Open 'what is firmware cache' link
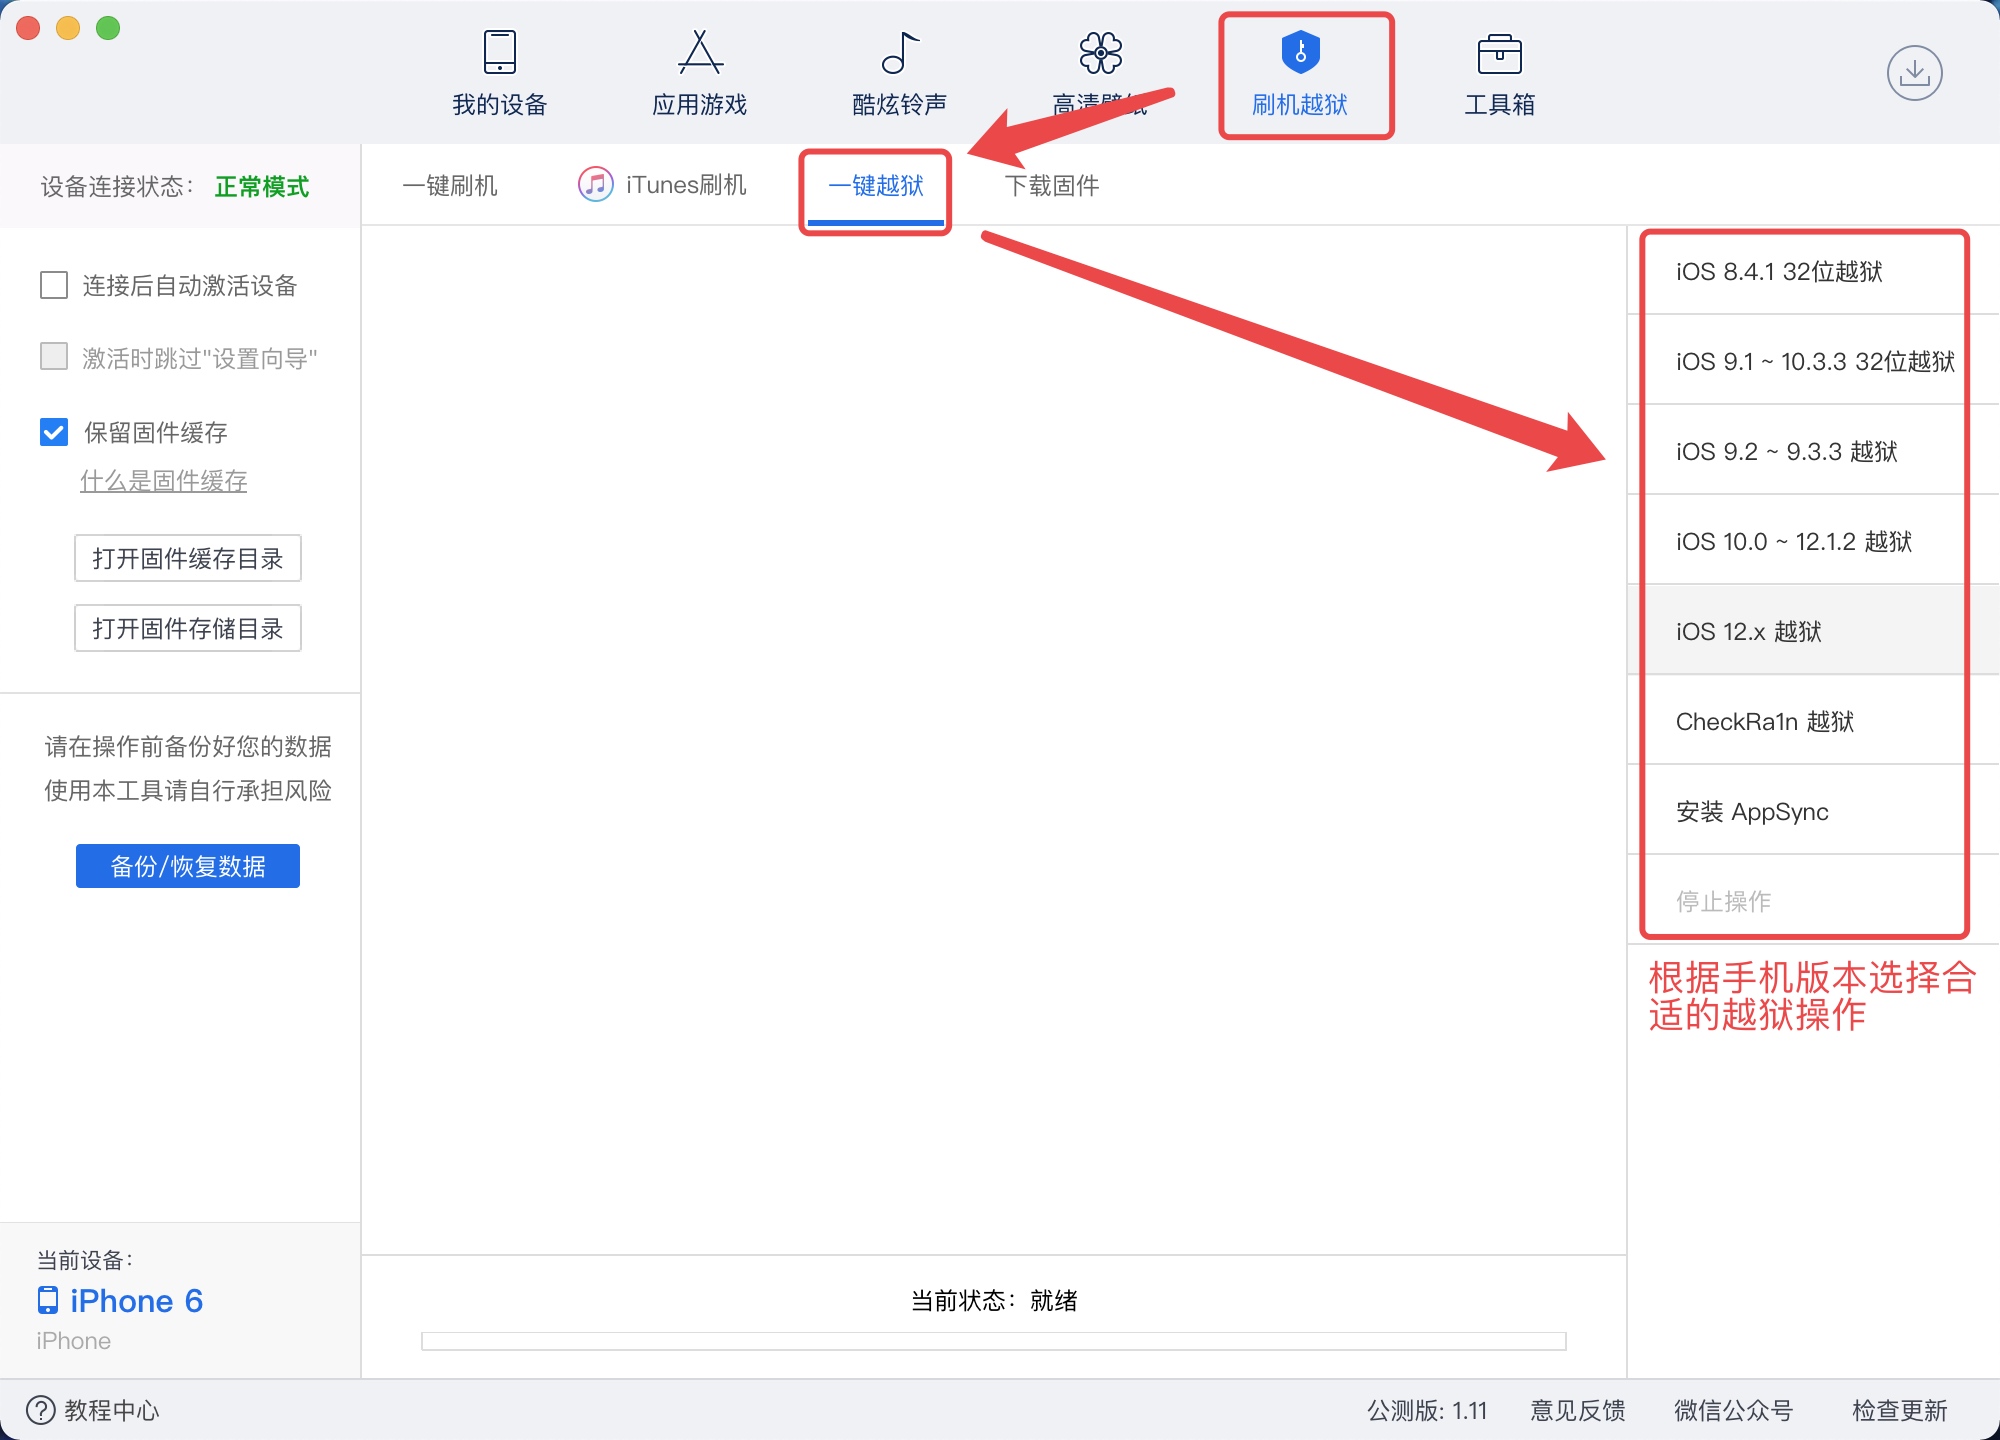The height and width of the screenshot is (1440, 2000). [x=163, y=481]
